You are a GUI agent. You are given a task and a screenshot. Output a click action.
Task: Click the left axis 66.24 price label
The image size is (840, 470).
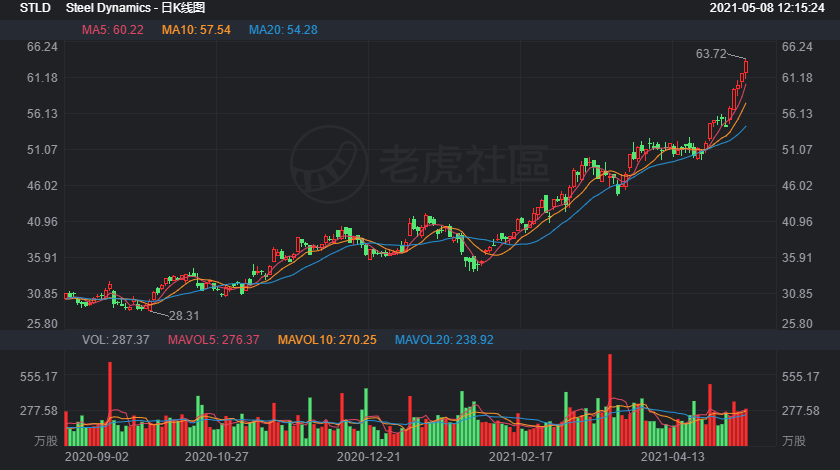tap(42, 47)
